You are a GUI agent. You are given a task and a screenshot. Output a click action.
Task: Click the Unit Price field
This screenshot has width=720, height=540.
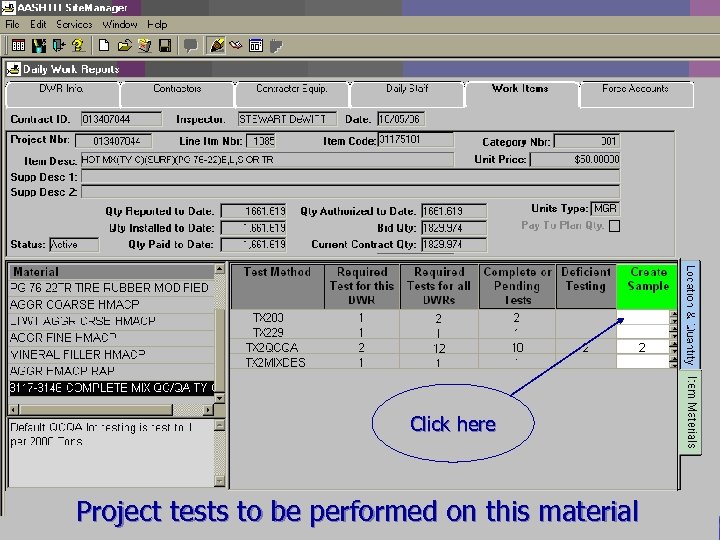click(575, 159)
